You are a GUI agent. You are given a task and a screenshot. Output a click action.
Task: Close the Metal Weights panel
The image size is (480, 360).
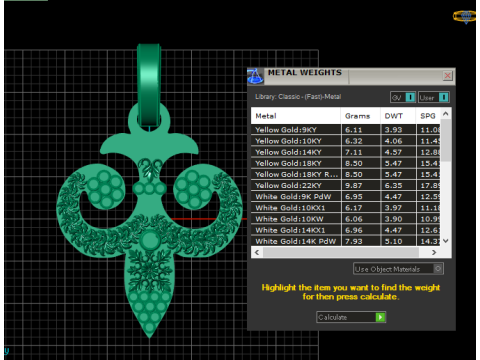[447, 76]
